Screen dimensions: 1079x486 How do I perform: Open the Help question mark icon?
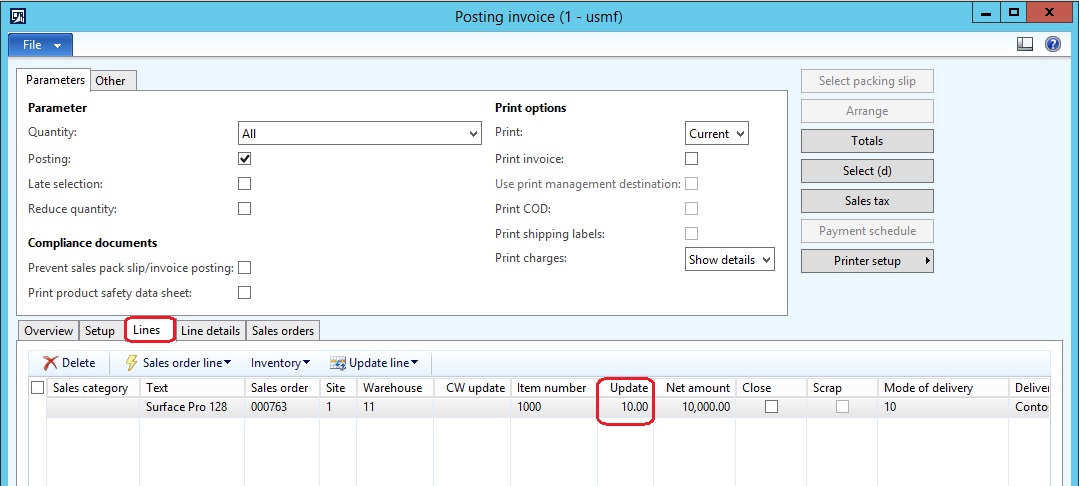pyautogui.click(x=1052, y=45)
